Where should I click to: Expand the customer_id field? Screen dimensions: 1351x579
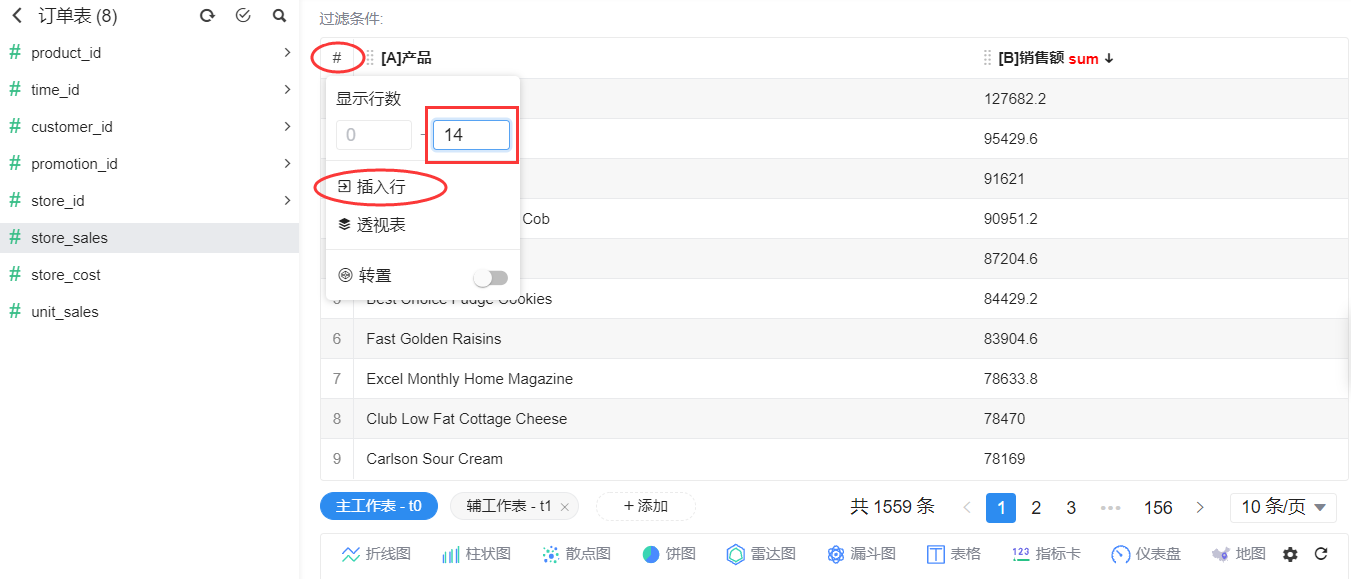pos(287,126)
